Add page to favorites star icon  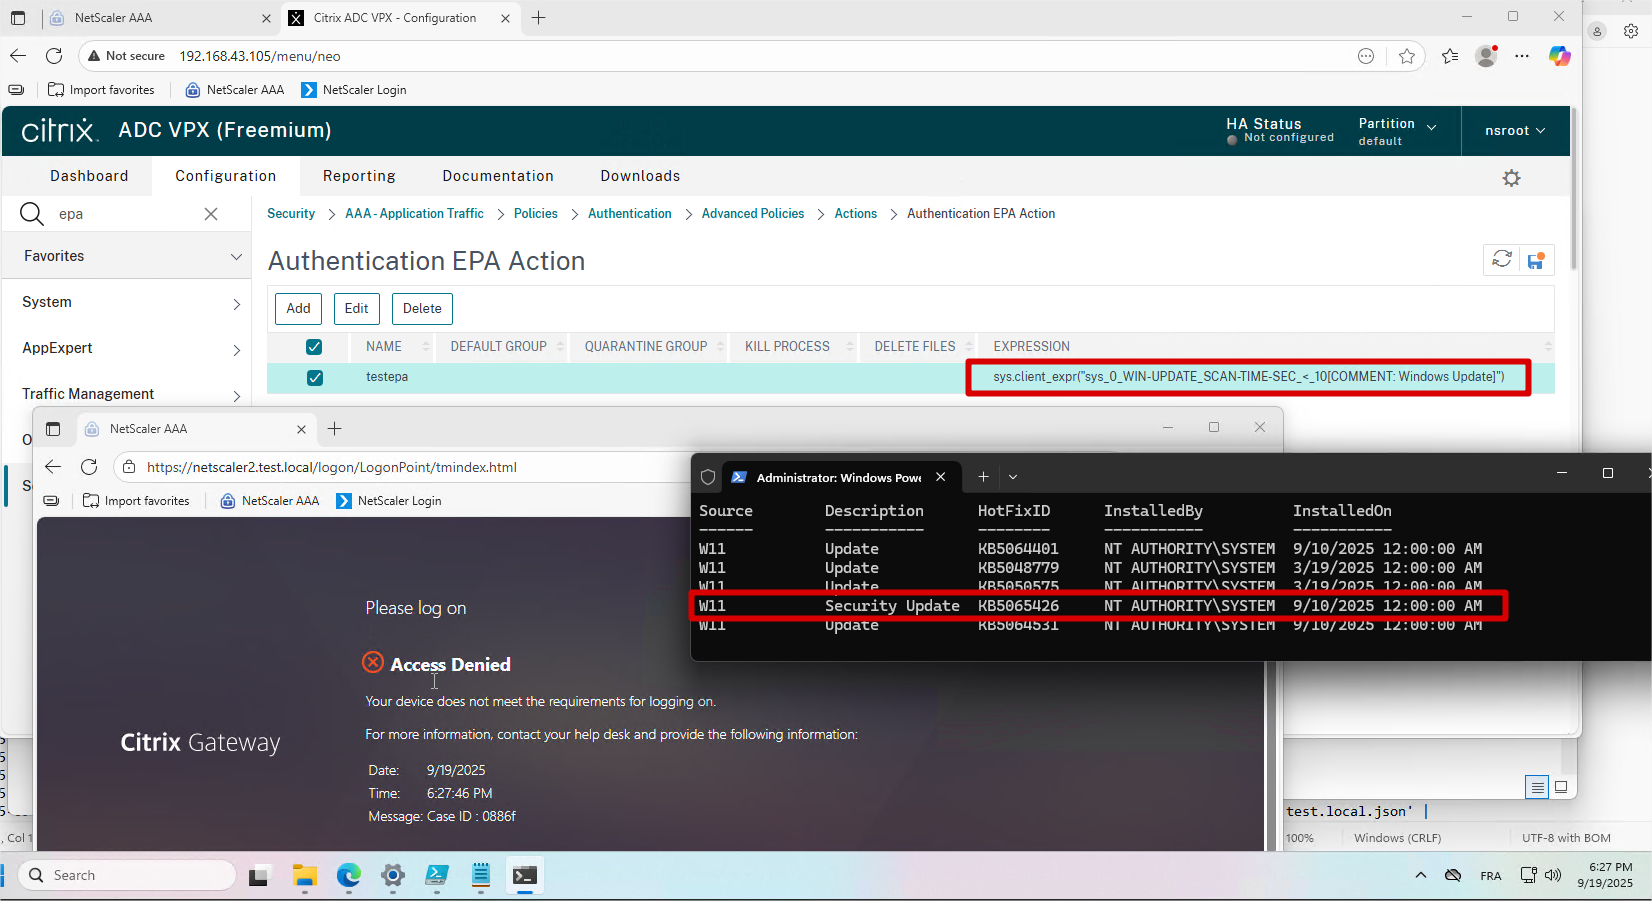pos(1407,56)
